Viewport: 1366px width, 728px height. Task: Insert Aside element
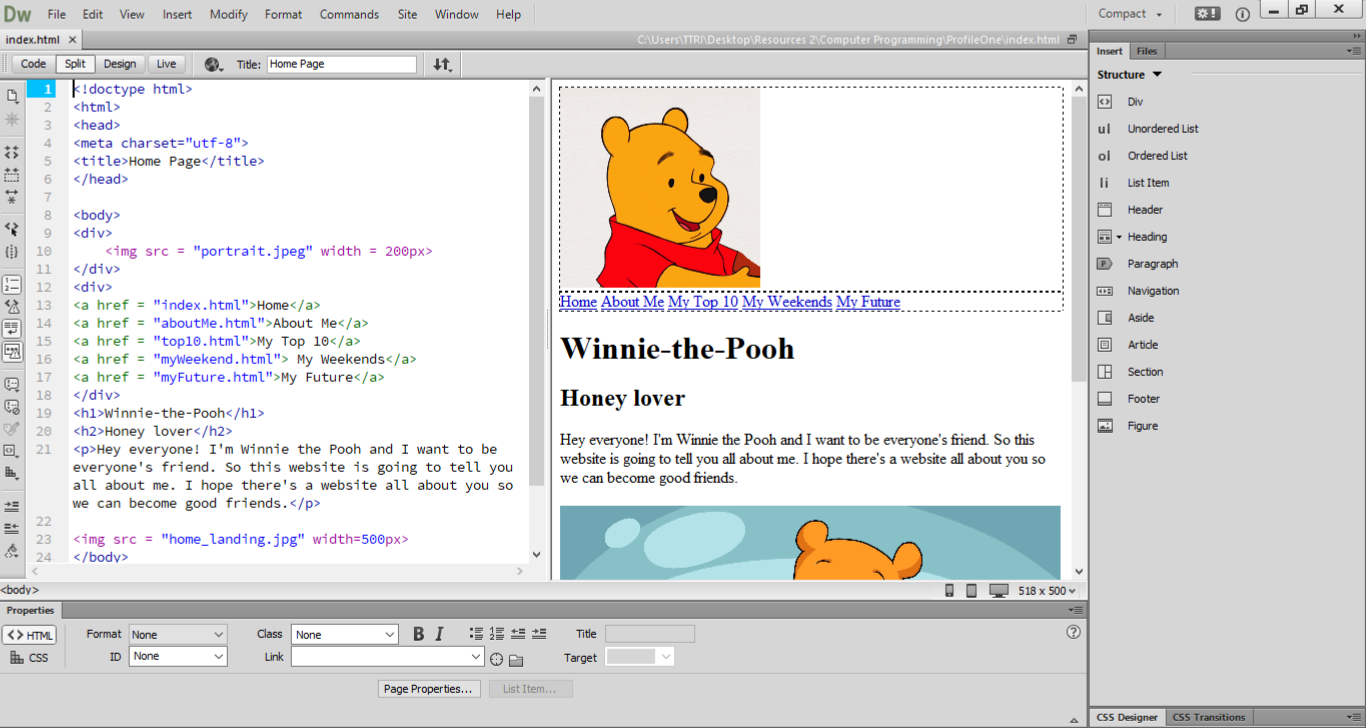1140,318
